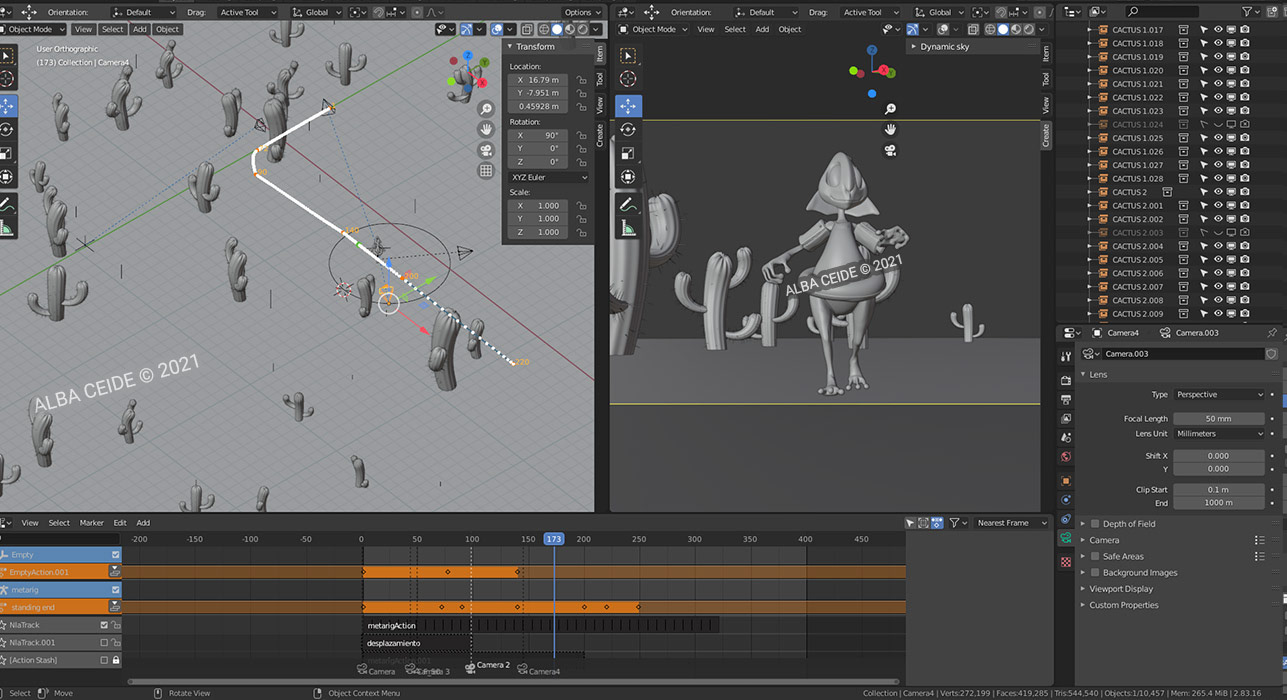
Task: Enable the Background Images checkbox
Action: [1095, 573]
